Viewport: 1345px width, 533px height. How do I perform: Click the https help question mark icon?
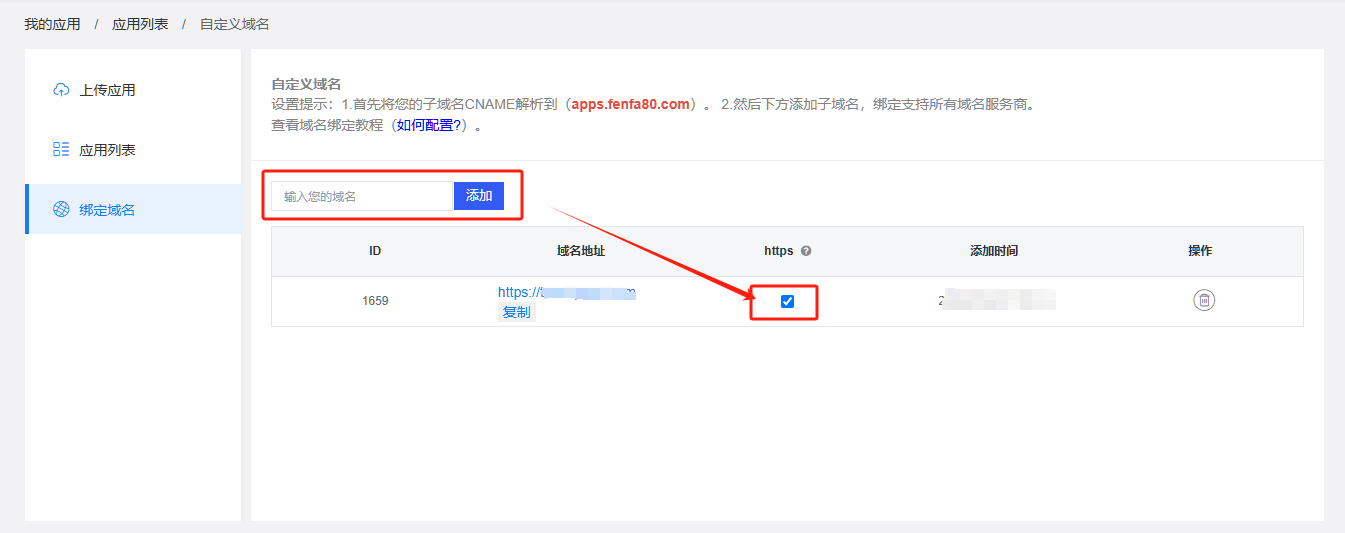[806, 251]
